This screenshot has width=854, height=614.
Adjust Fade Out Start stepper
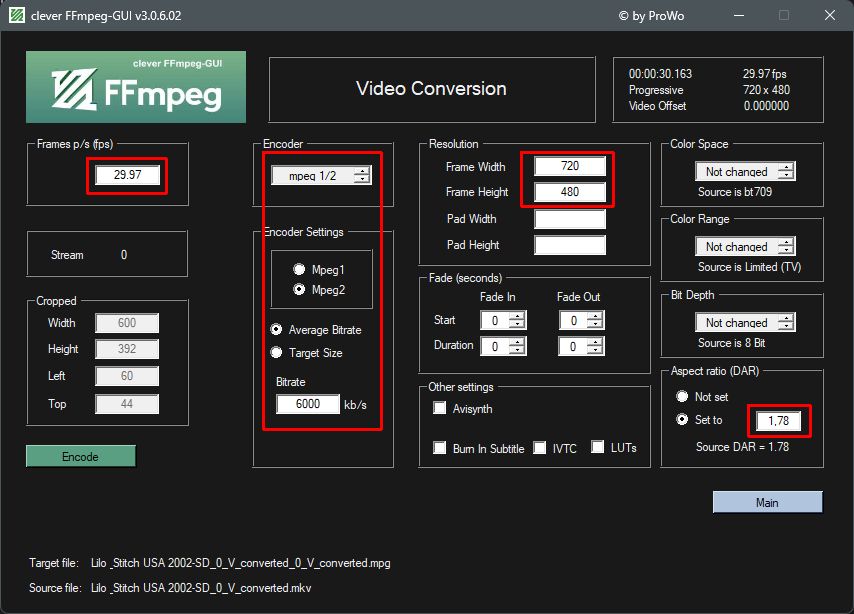coord(596,320)
